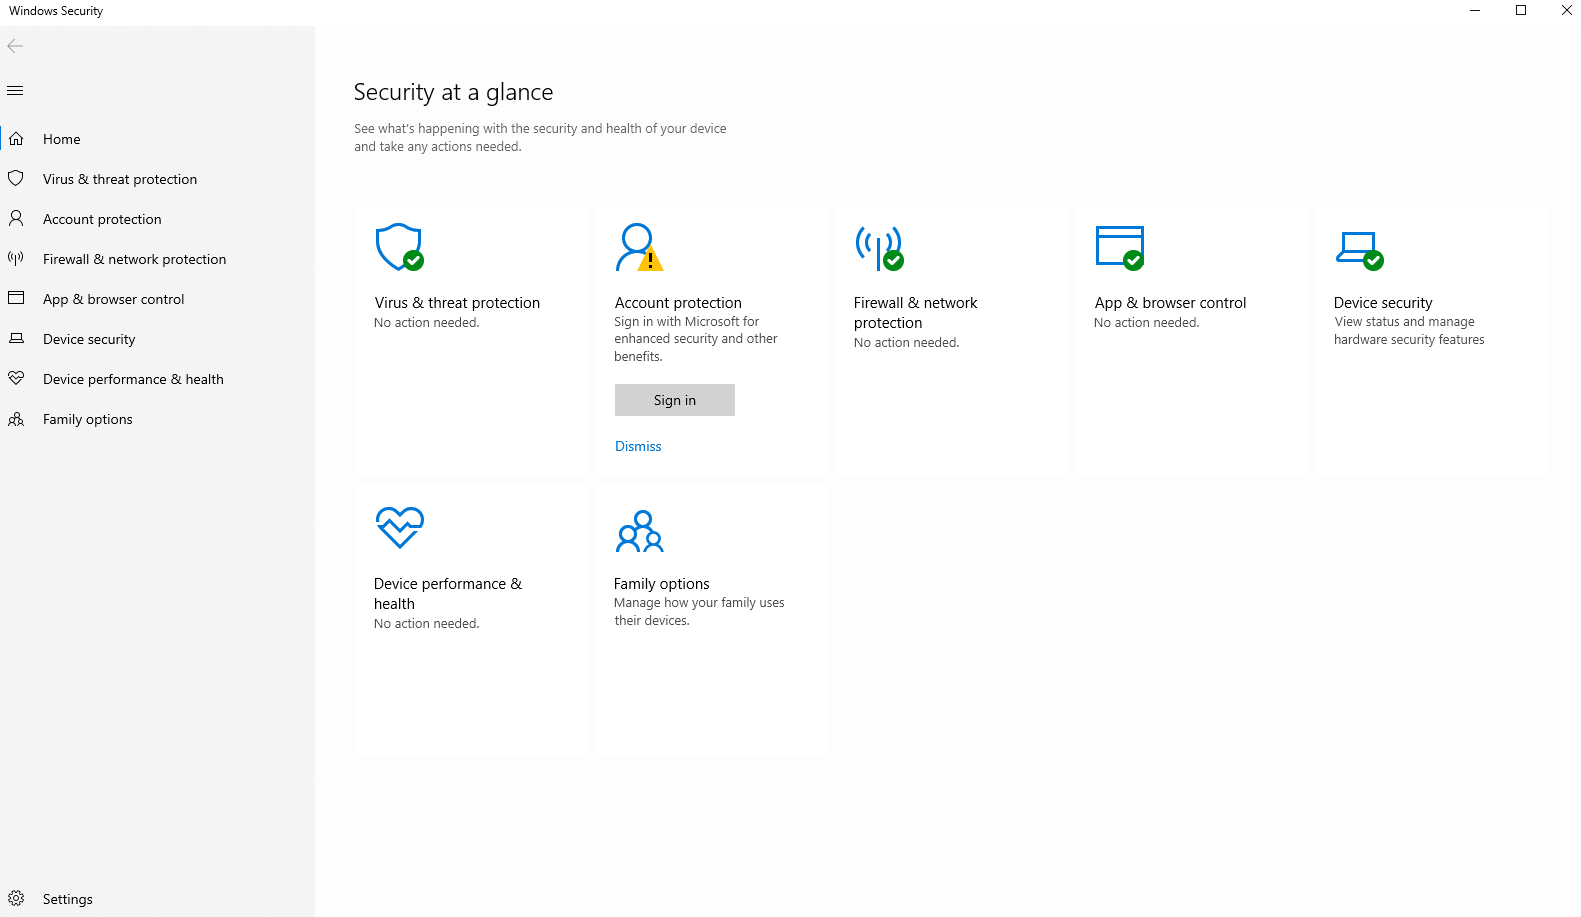
Task: Open the Virus & threat protection shield tile icon
Action: [399, 247]
